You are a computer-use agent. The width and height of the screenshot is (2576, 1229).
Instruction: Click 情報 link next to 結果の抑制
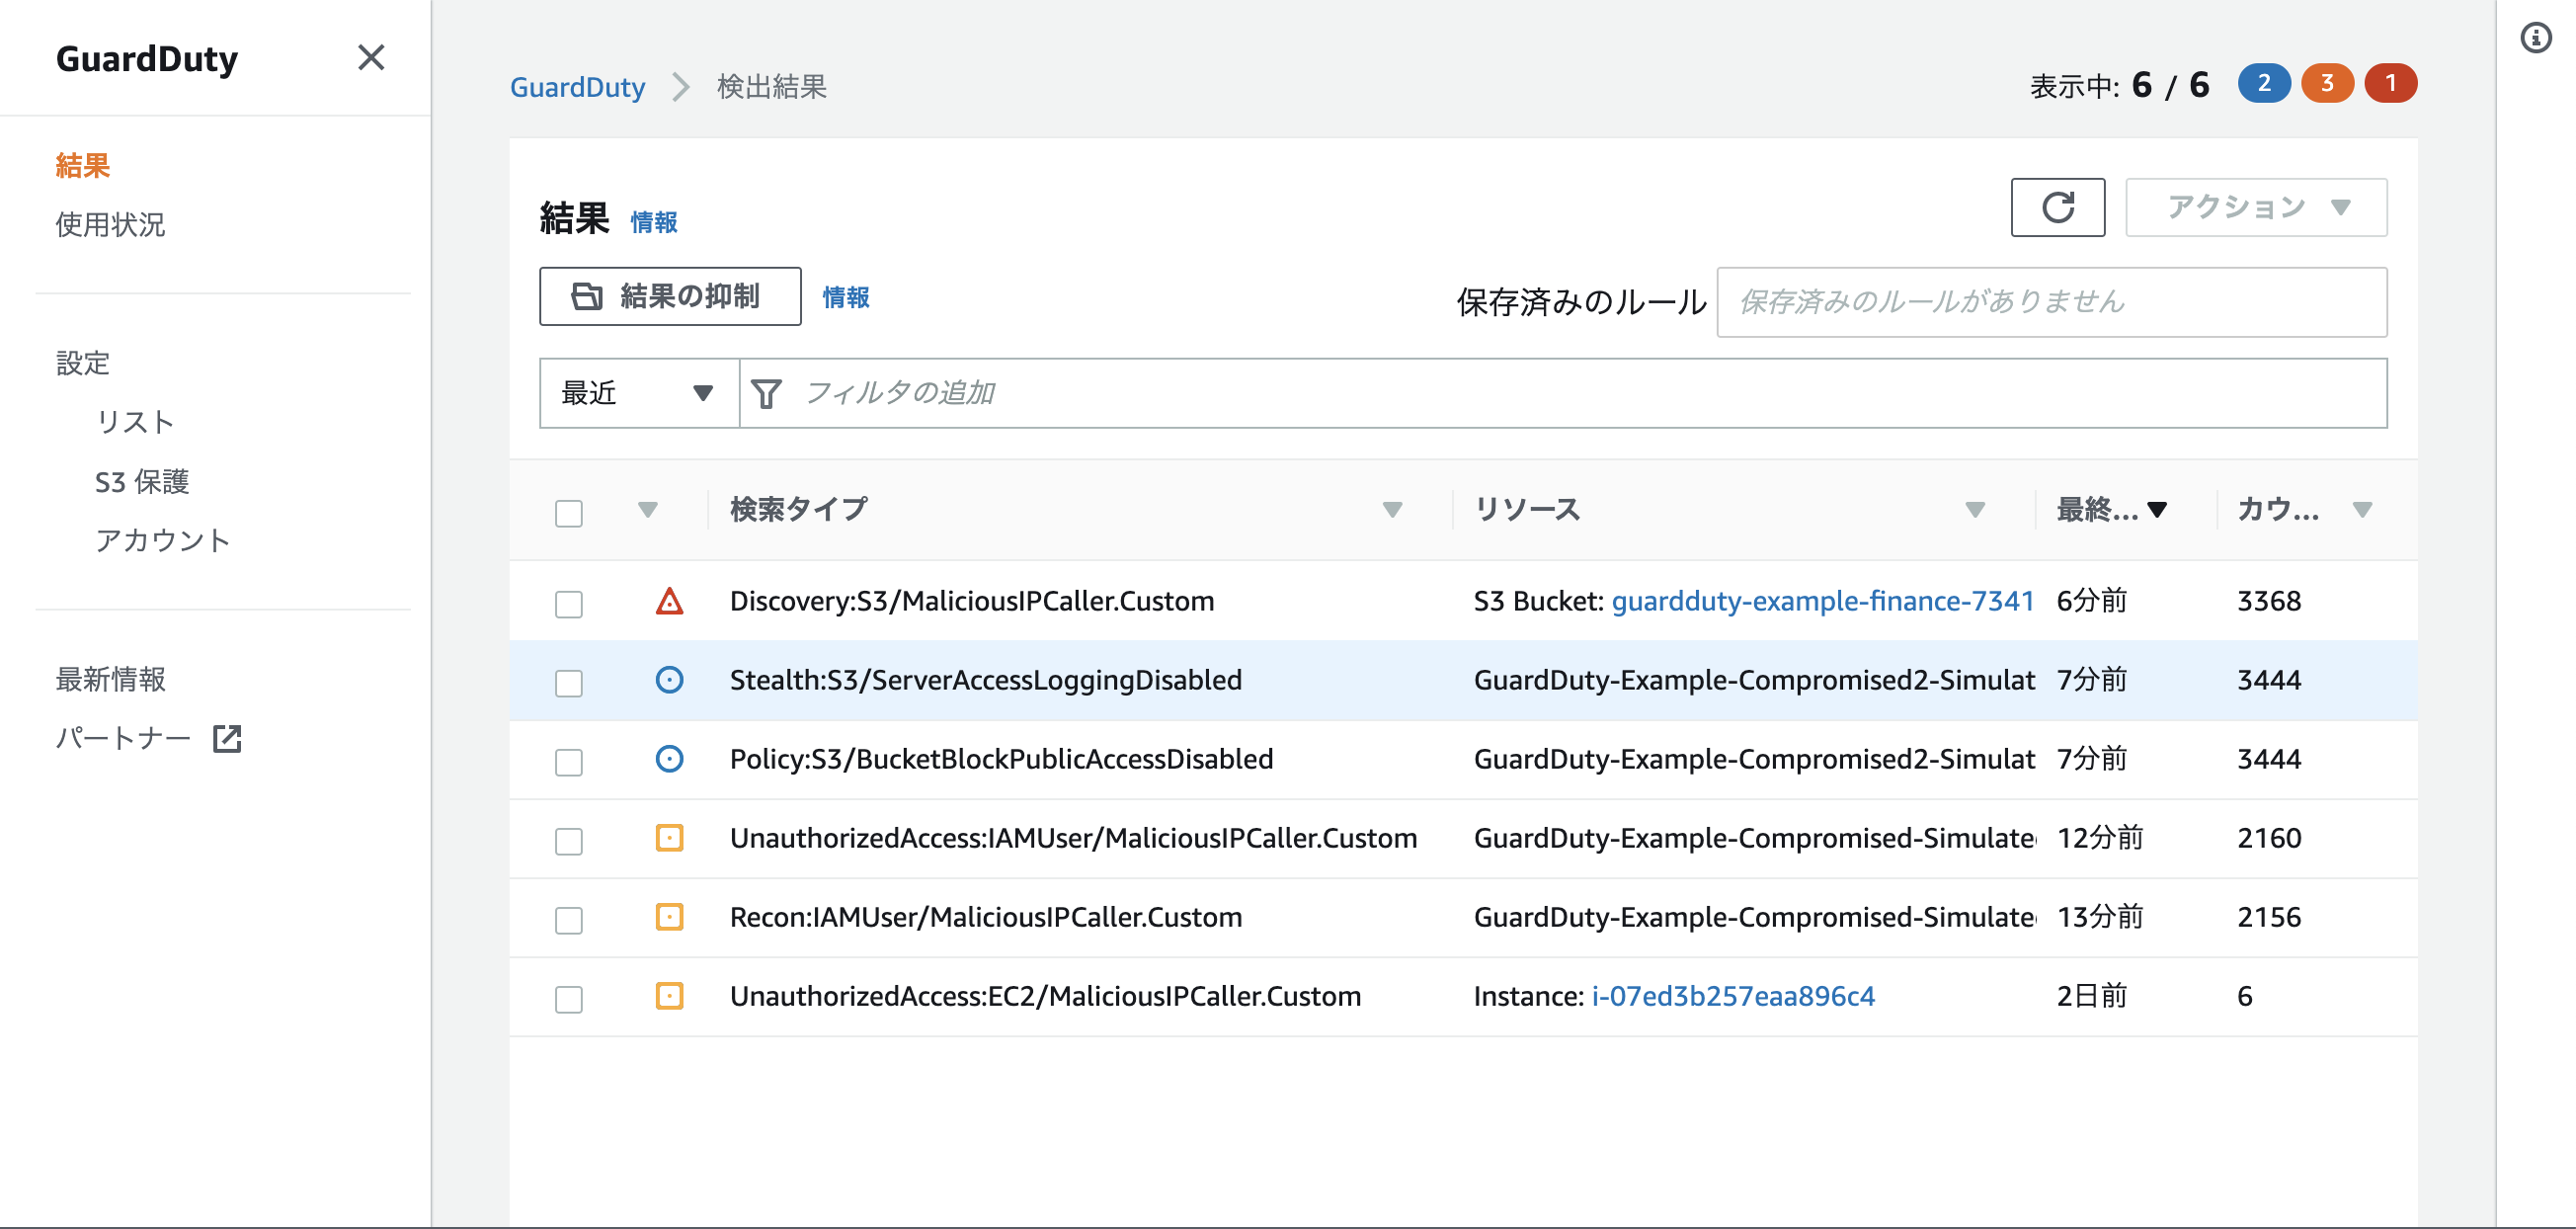846,297
